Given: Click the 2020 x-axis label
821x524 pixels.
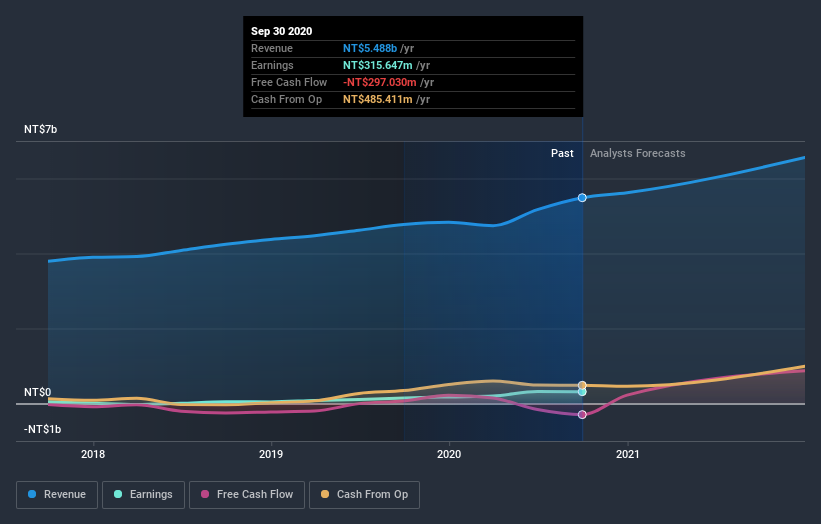Looking at the screenshot, I should coord(449,454).
